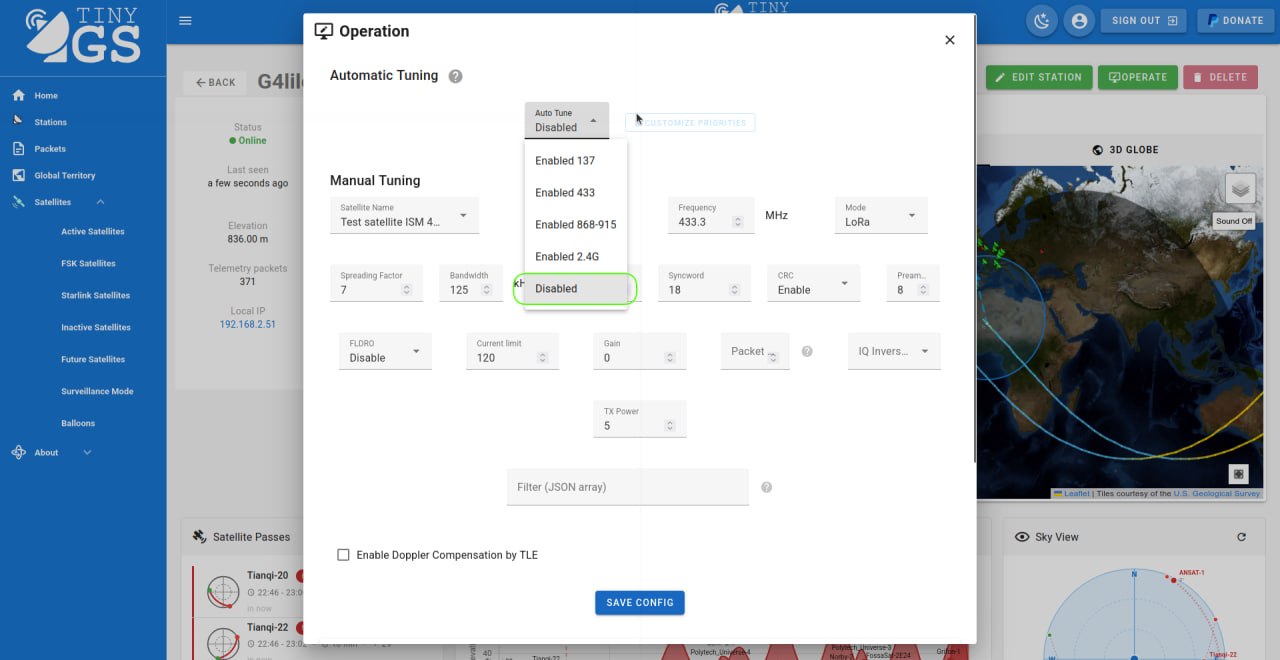Open the user account icon

coord(1079,21)
